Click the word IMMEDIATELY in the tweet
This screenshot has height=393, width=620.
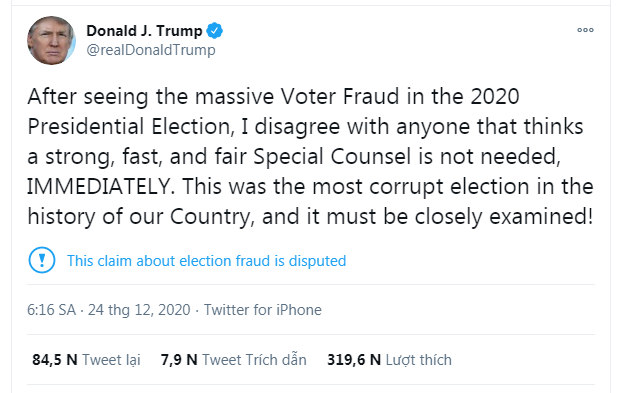(x=101, y=187)
